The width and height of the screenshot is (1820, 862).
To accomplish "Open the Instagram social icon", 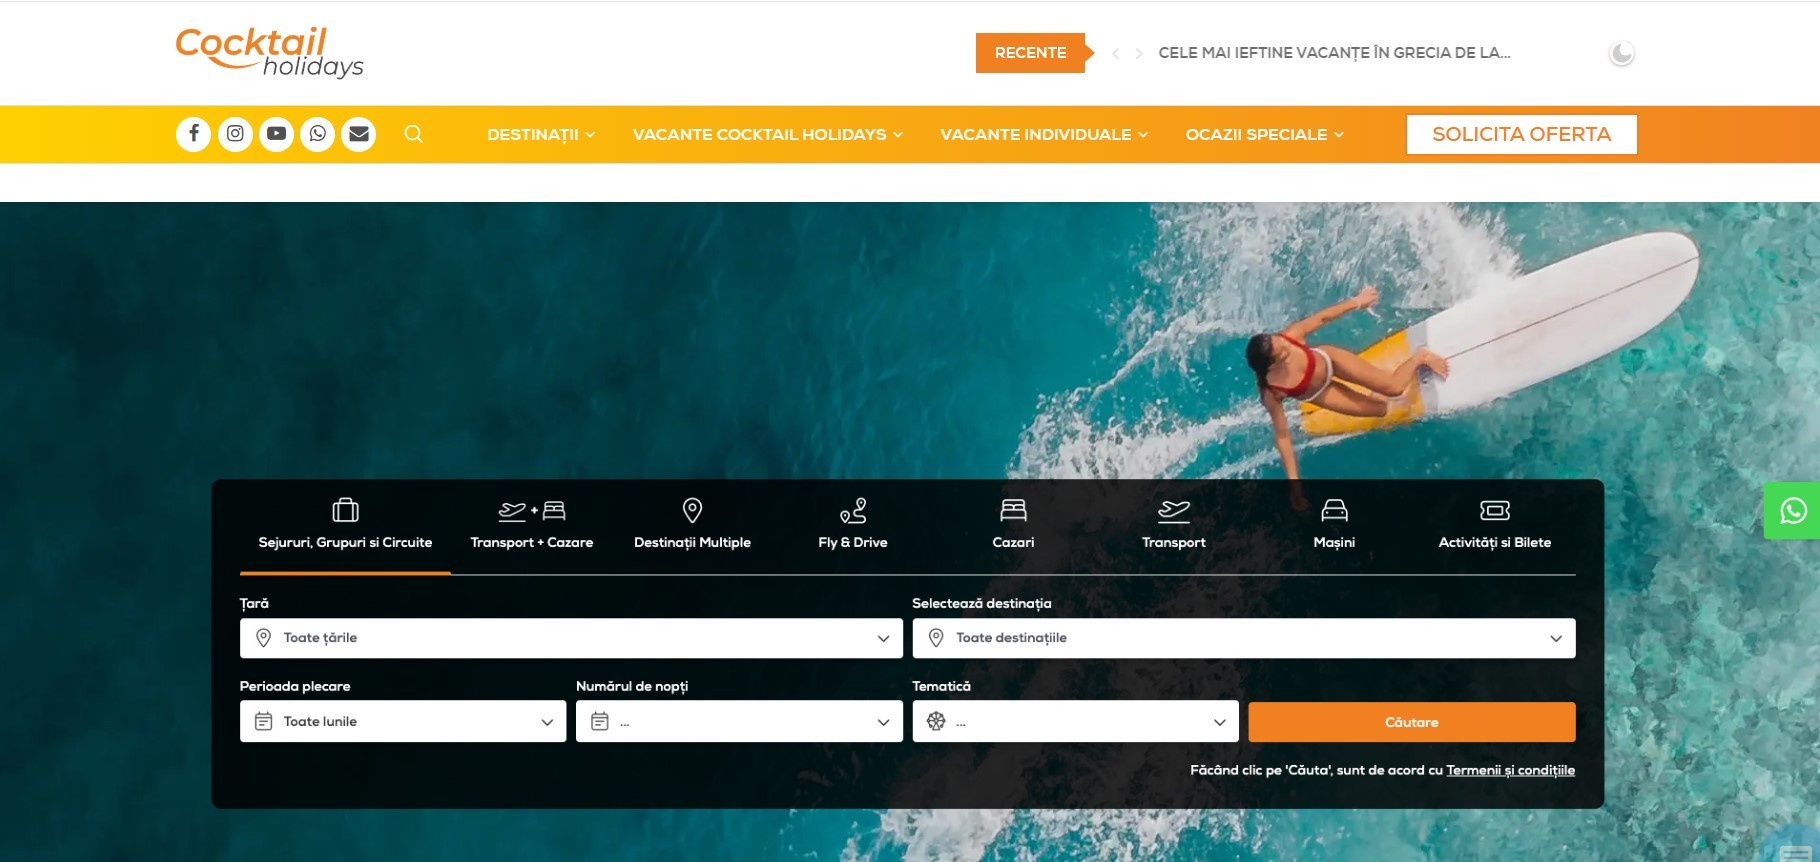I will click(235, 134).
